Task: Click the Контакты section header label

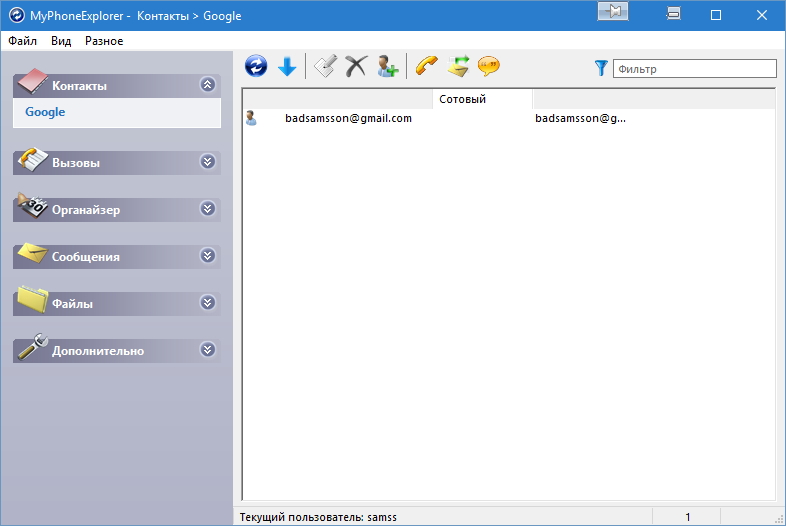Action: (79, 86)
